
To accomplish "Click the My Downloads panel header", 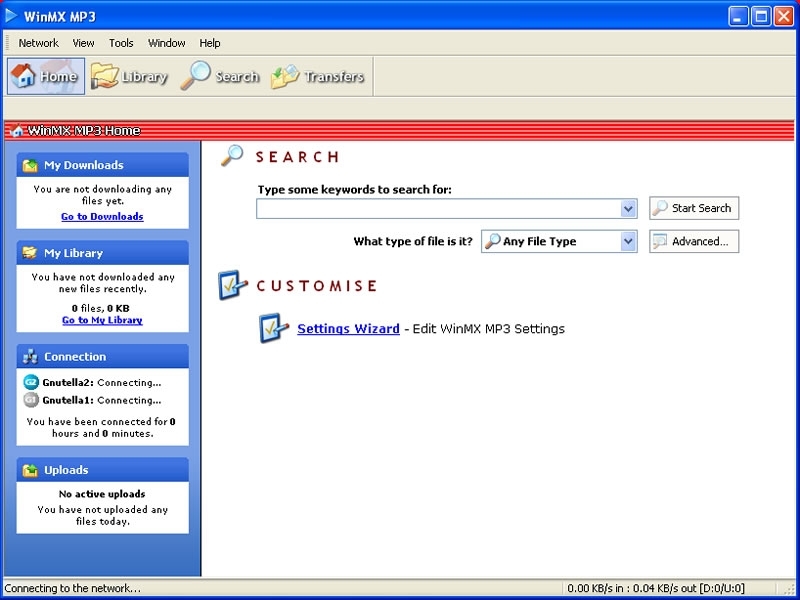I will 103,165.
